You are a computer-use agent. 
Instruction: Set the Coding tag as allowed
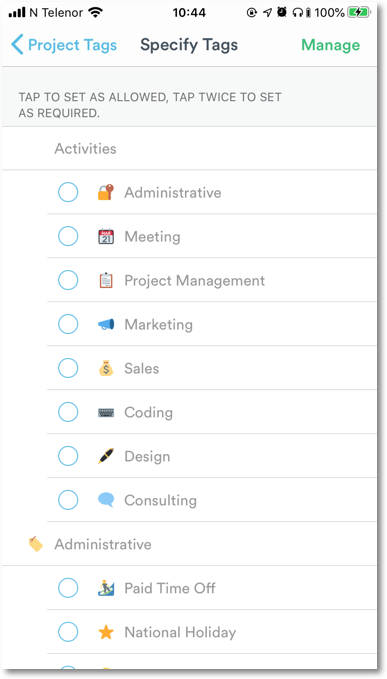[68, 412]
